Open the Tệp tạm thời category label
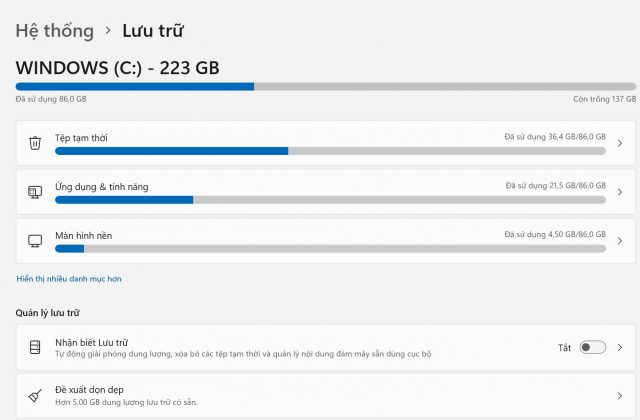 81,137
